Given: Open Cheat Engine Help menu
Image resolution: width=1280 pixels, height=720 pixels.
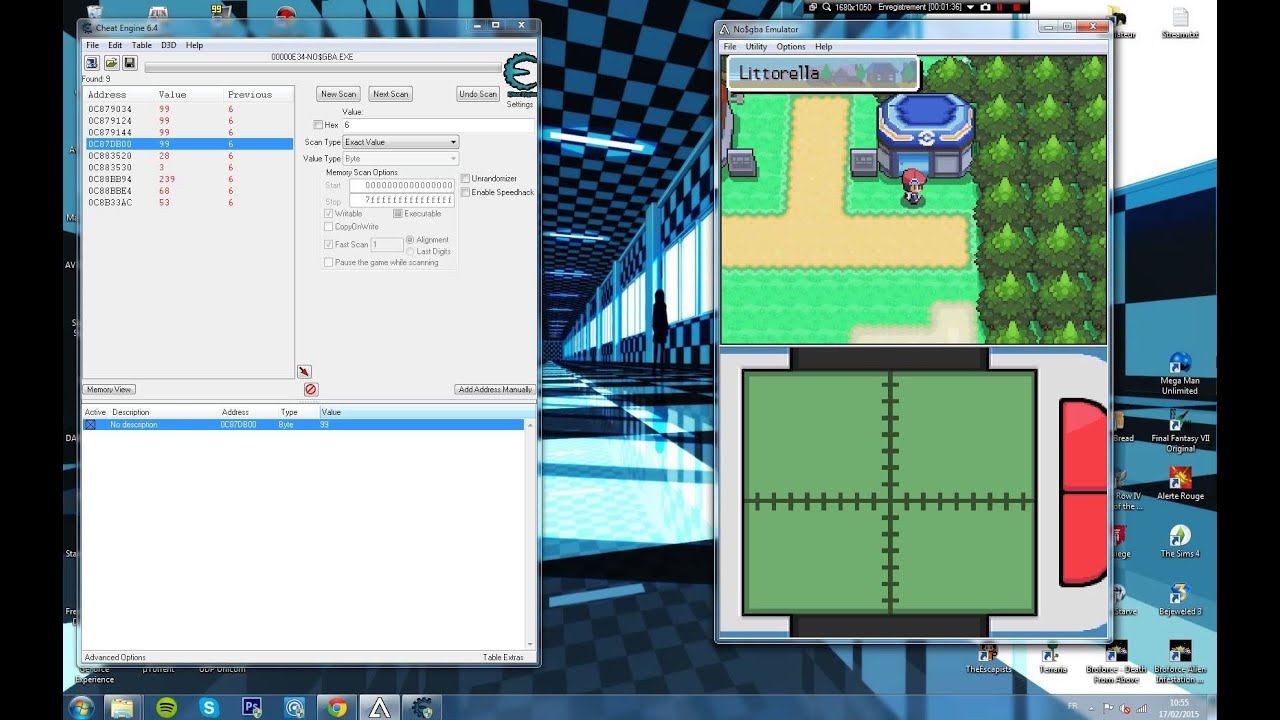Looking at the screenshot, I should click(x=194, y=45).
